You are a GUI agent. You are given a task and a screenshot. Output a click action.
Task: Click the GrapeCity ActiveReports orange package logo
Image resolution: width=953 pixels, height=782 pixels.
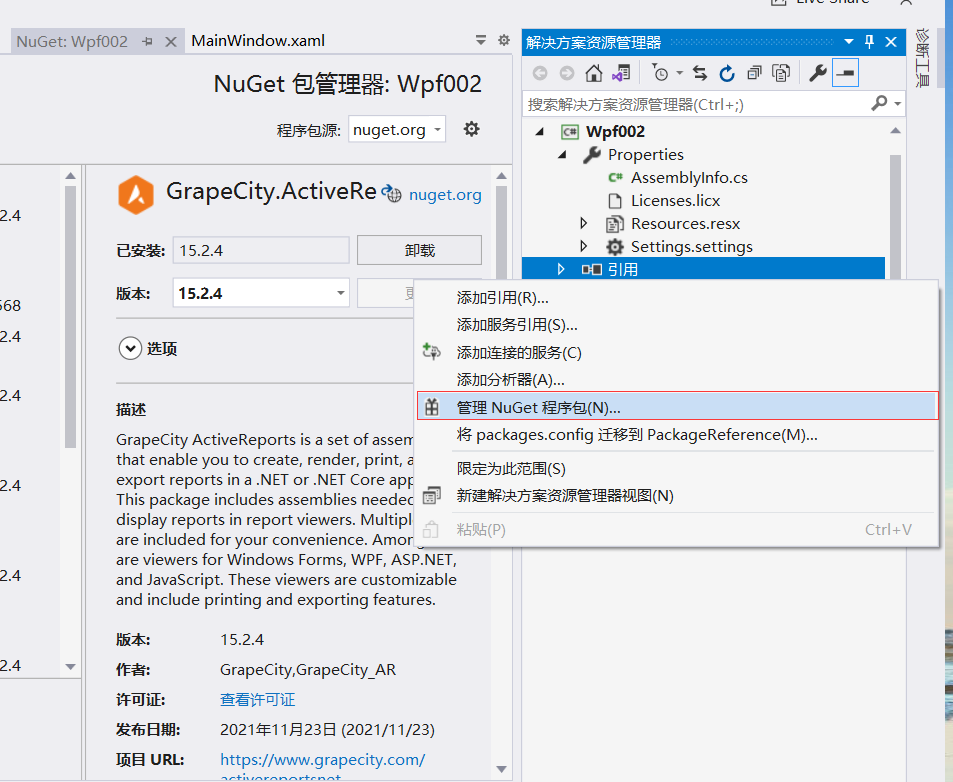(136, 194)
